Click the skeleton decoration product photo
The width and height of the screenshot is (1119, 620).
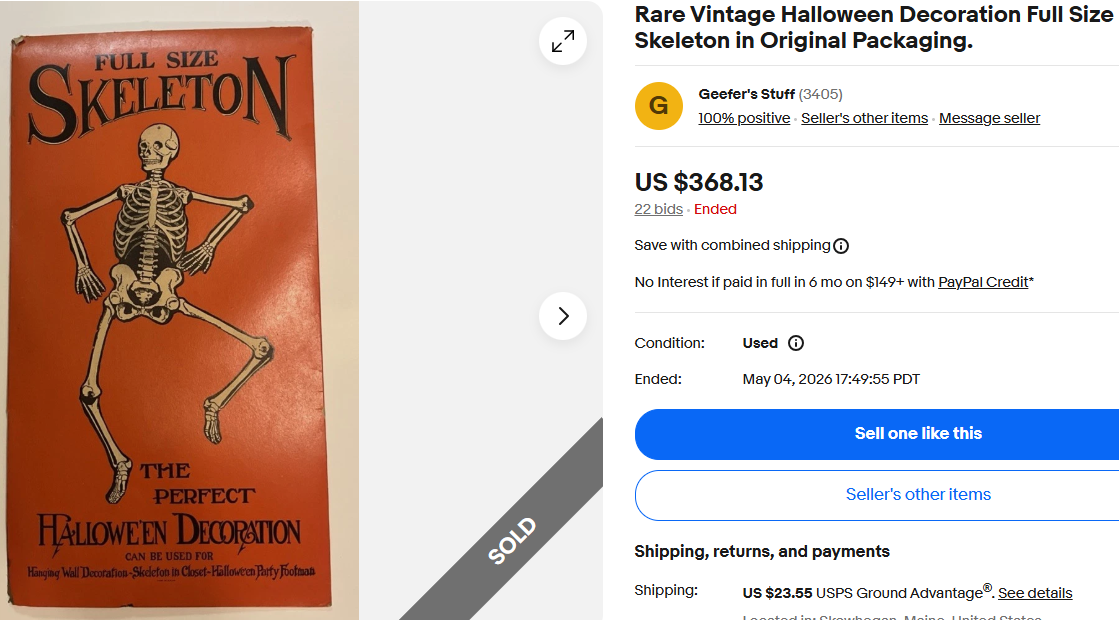coord(170,314)
